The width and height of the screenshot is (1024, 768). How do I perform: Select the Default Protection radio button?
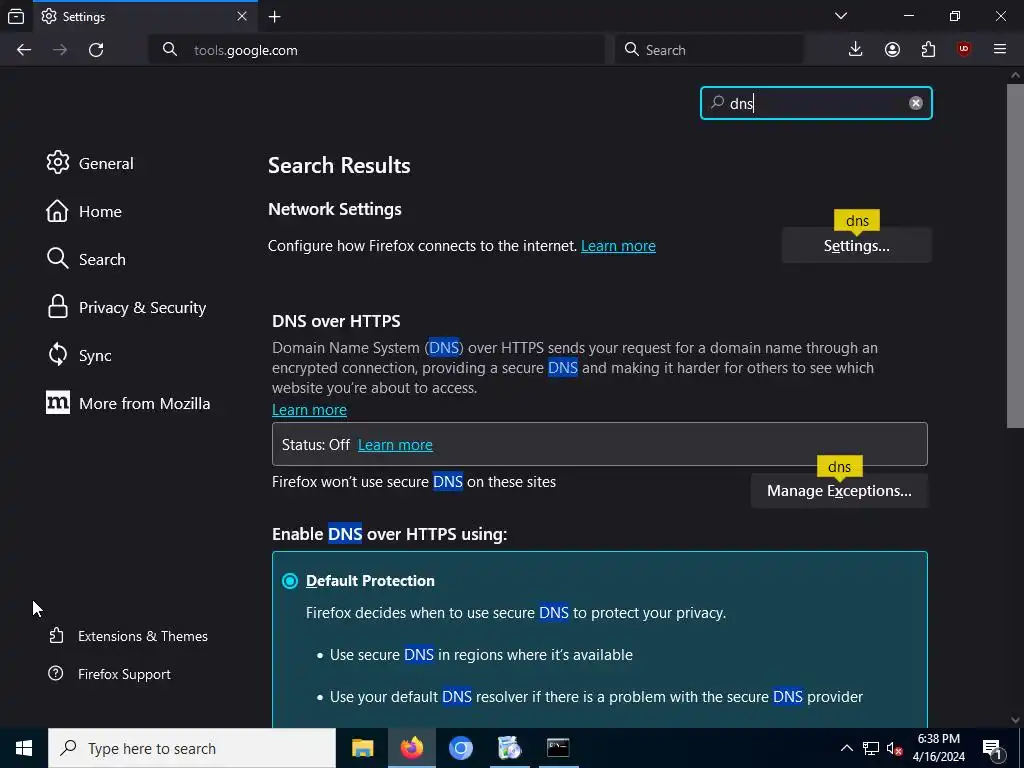pyautogui.click(x=290, y=581)
